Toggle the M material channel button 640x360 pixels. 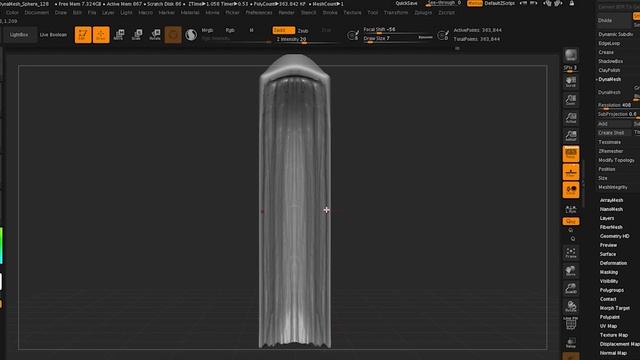[x=251, y=30]
